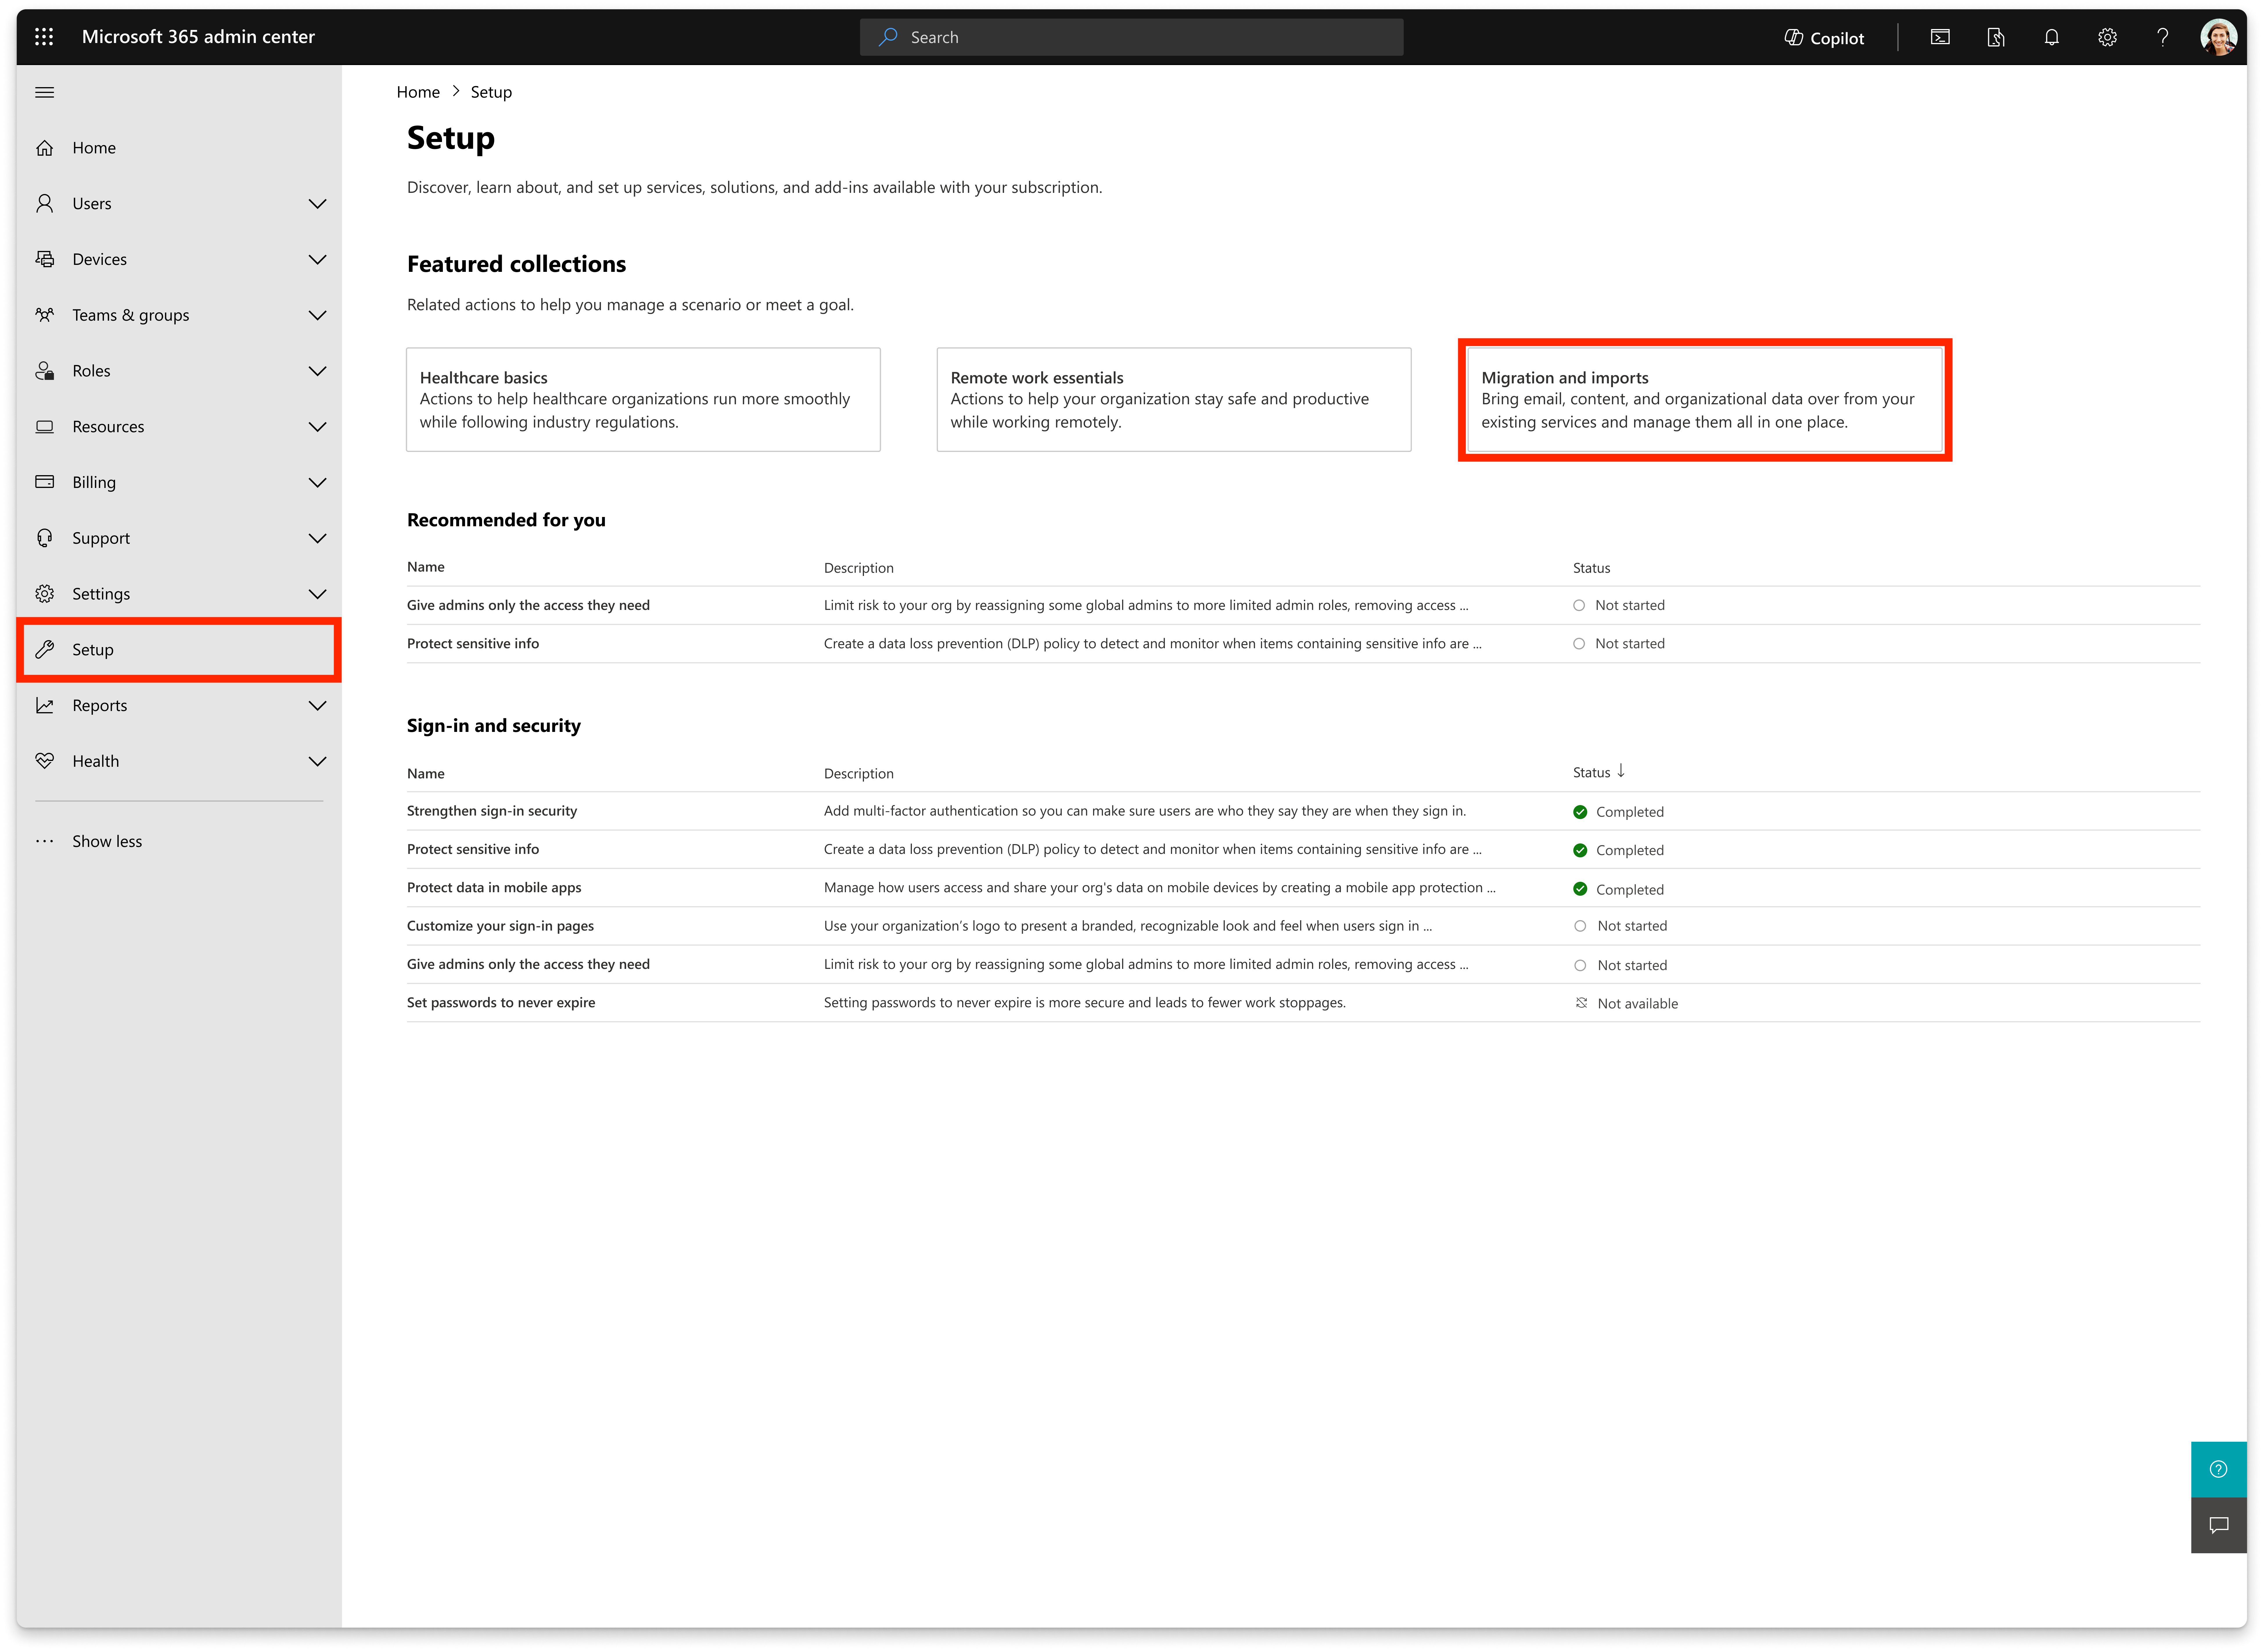Click the Roles icon in the sidebar

pos(45,371)
